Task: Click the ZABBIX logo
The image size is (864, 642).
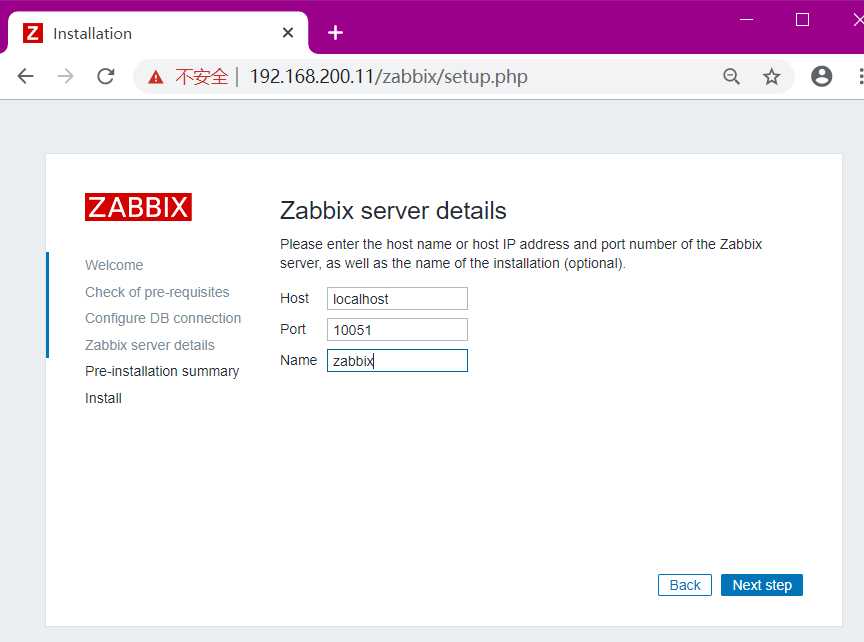Action: [138, 207]
